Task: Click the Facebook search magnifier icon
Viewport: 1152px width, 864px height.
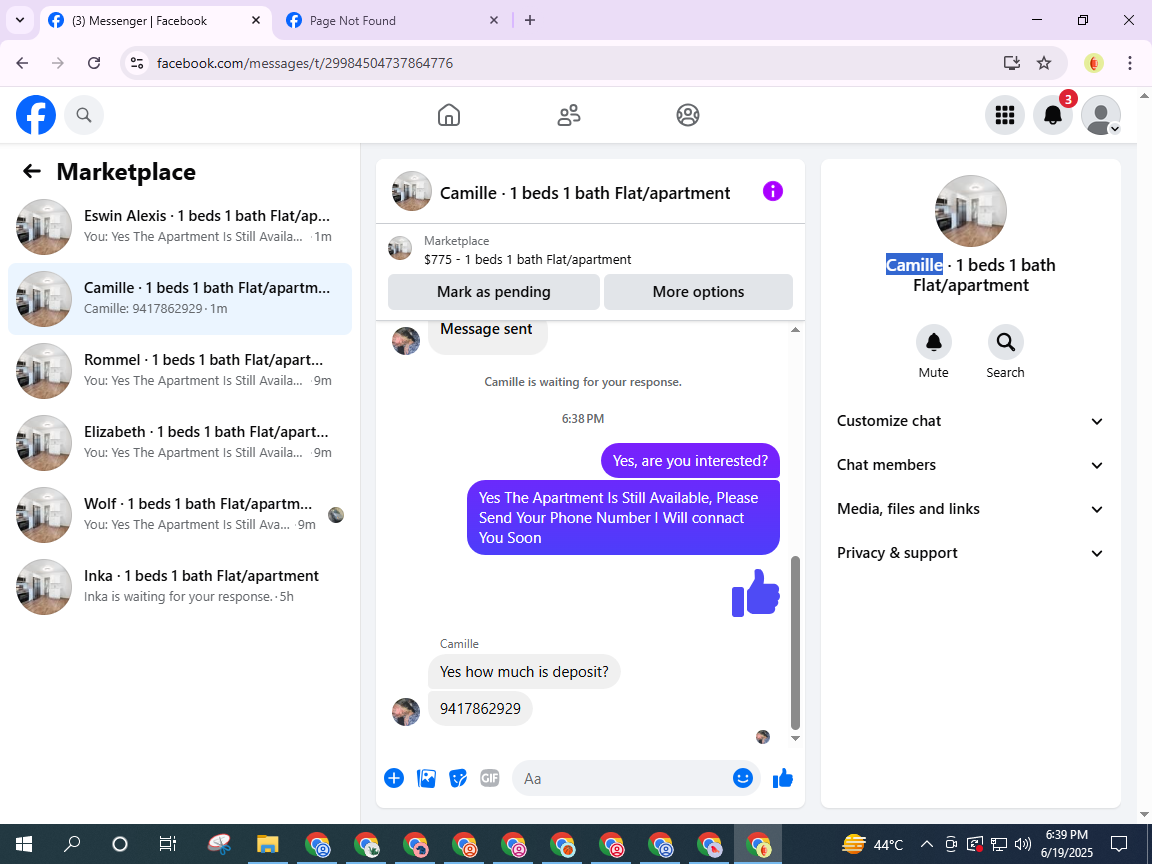Action: coord(84,115)
